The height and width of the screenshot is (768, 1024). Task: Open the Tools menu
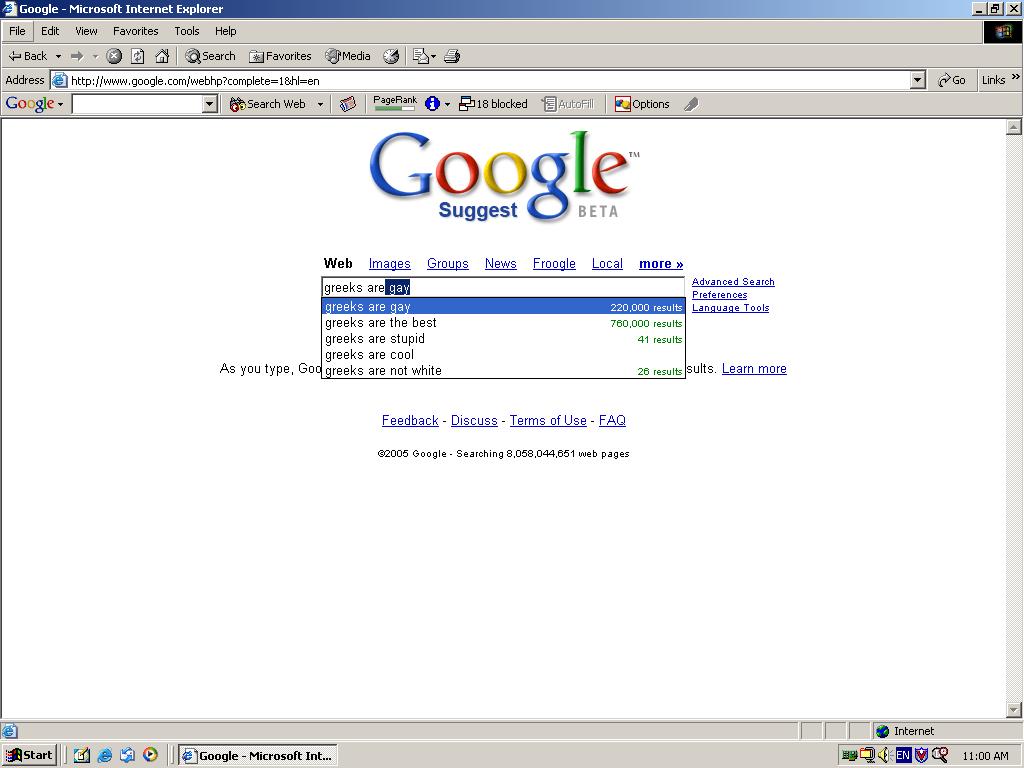point(187,31)
